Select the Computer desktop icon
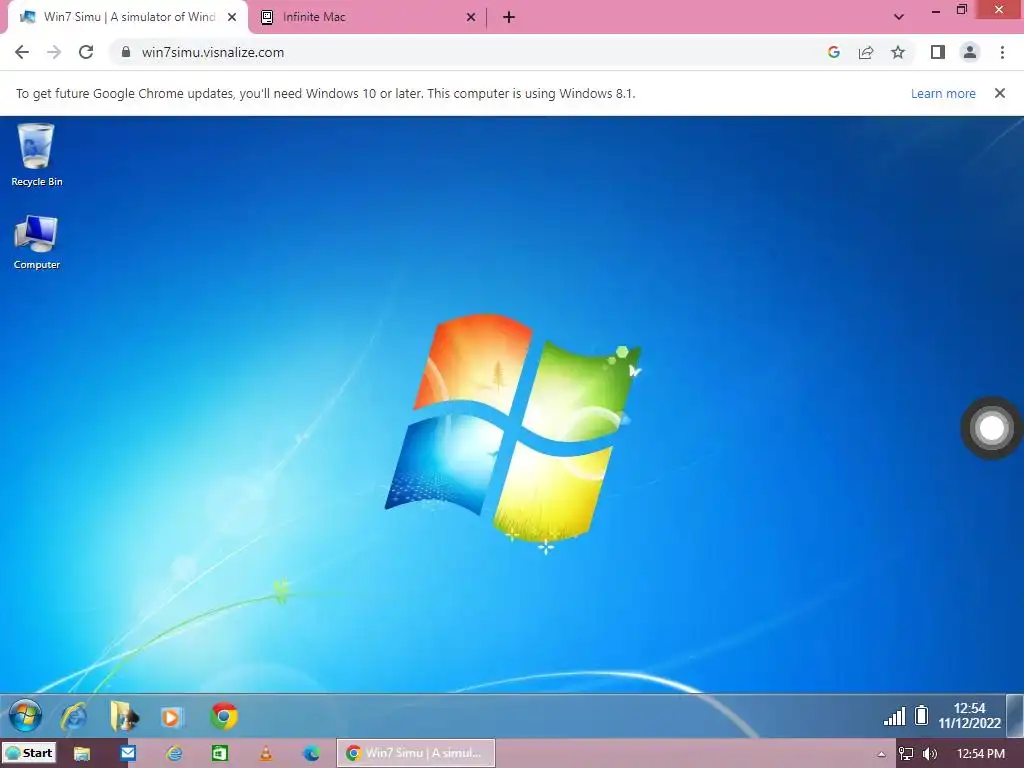Viewport: 1024px width, 768px height. [37, 242]
